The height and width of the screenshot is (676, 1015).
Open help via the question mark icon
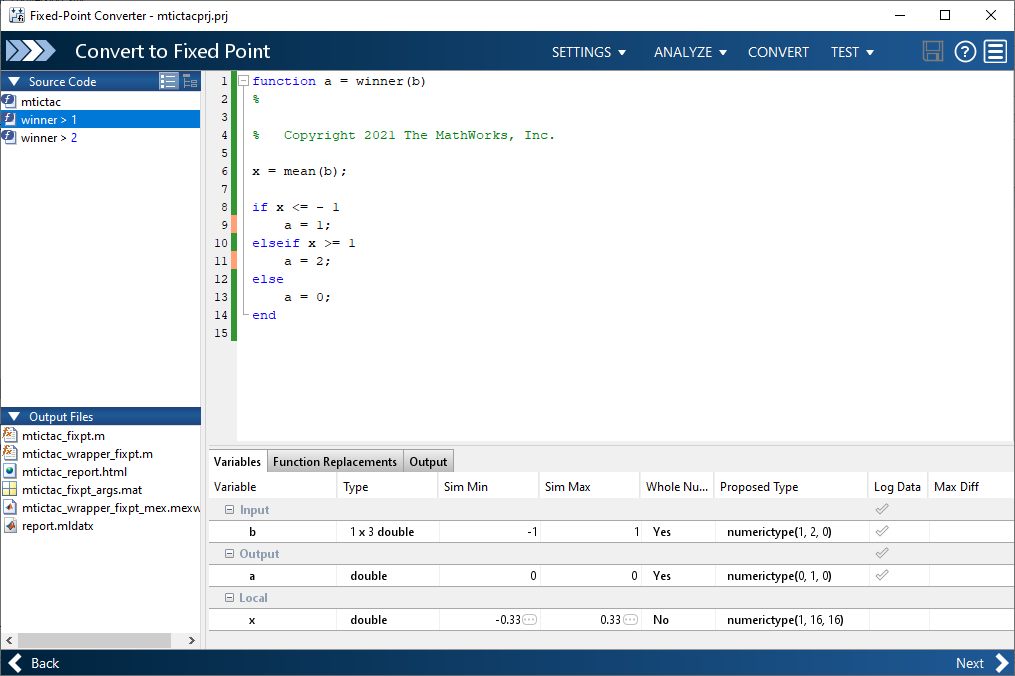pos(964,51)
